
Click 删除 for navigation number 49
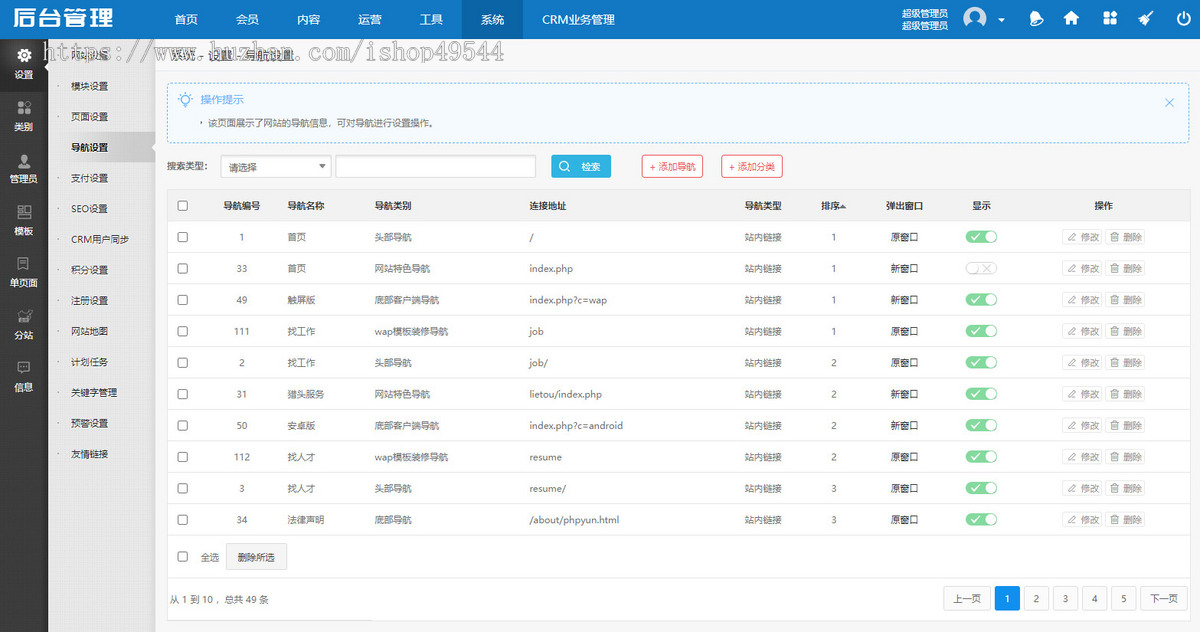[1125, 300]
